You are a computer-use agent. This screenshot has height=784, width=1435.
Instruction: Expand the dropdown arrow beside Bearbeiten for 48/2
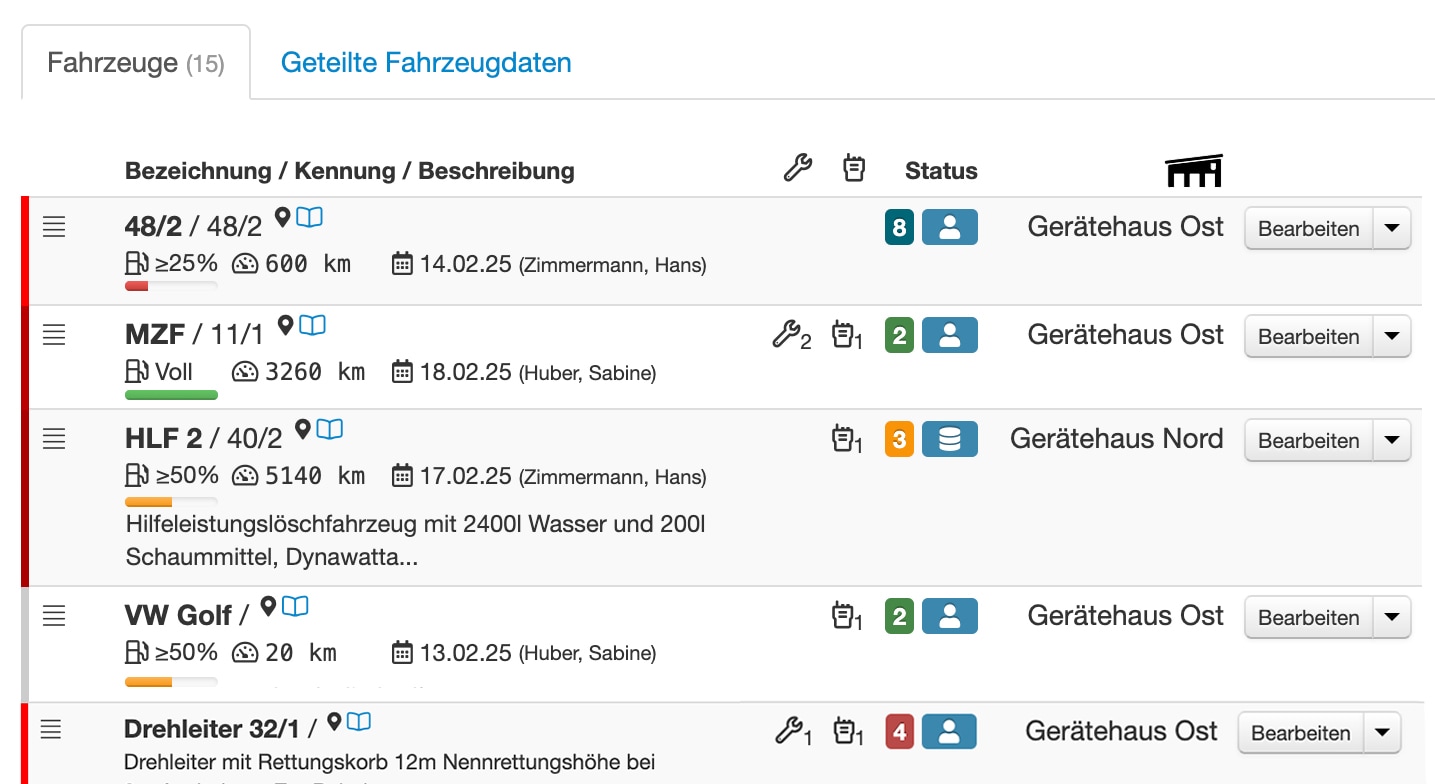point(1392,228)
